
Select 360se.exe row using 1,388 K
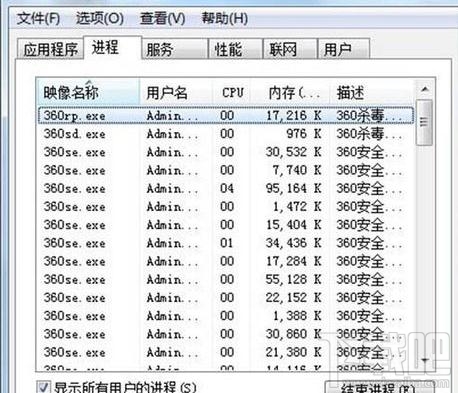click(x=226, y=316)
